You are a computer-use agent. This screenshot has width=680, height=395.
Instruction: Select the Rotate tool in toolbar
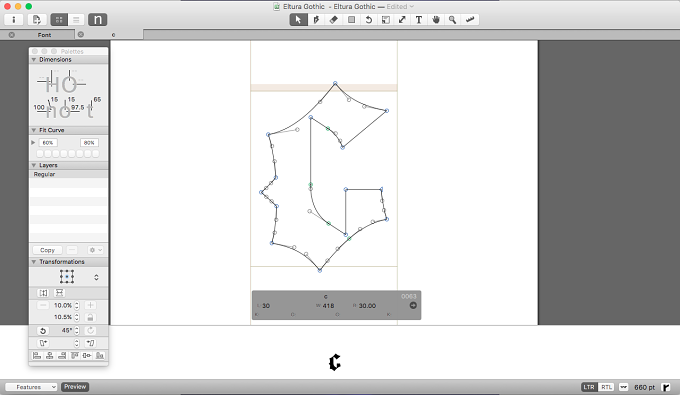pyautogui.click(x=368, y=20)
